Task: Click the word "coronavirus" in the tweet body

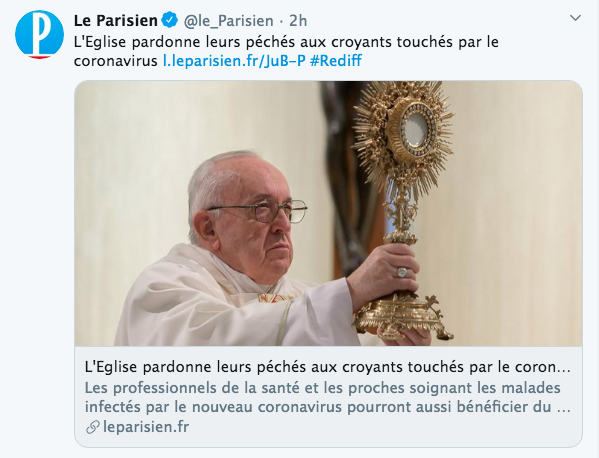Action: 116,61
